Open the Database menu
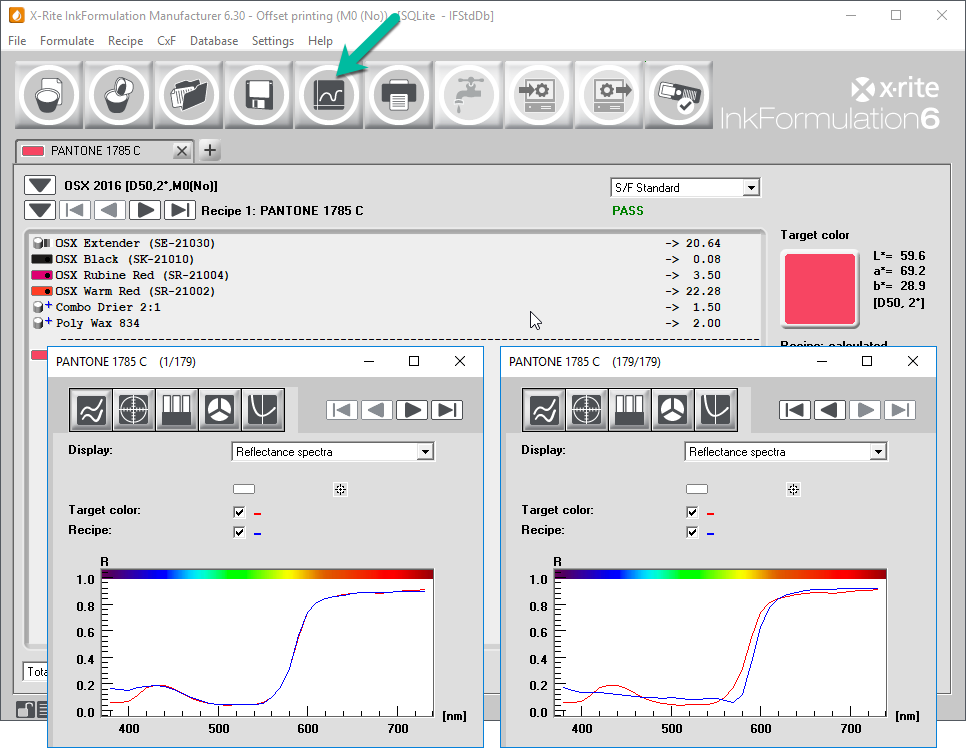The width and height of the screenshot is (966, 748). coord(214,41)
